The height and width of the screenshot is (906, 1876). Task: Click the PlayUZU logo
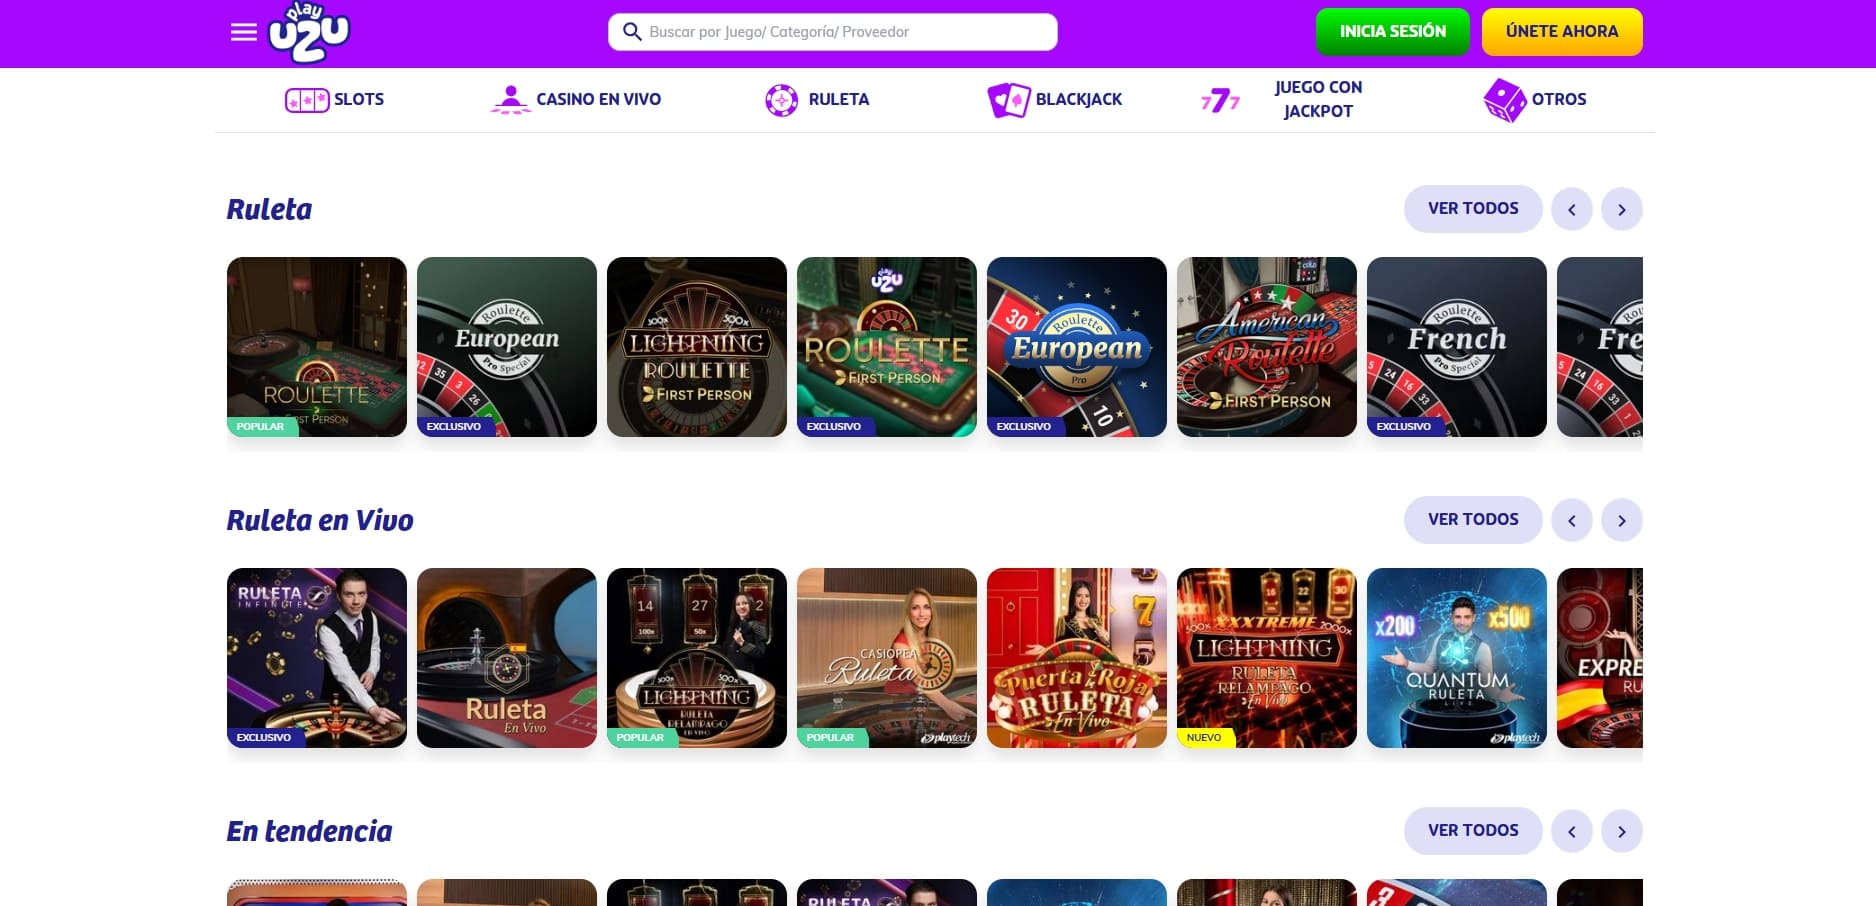click(x=310, y=33)
